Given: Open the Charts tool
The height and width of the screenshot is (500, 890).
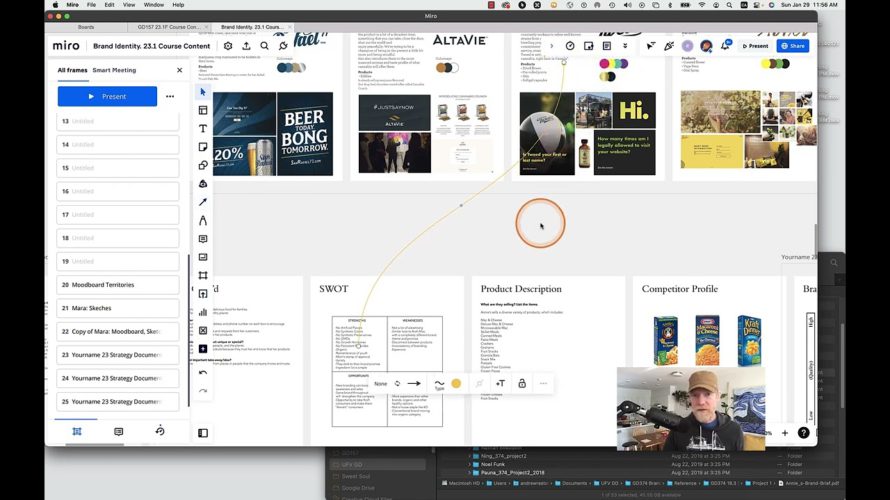Looking at the screenshot, I should [x=203, y=312].
